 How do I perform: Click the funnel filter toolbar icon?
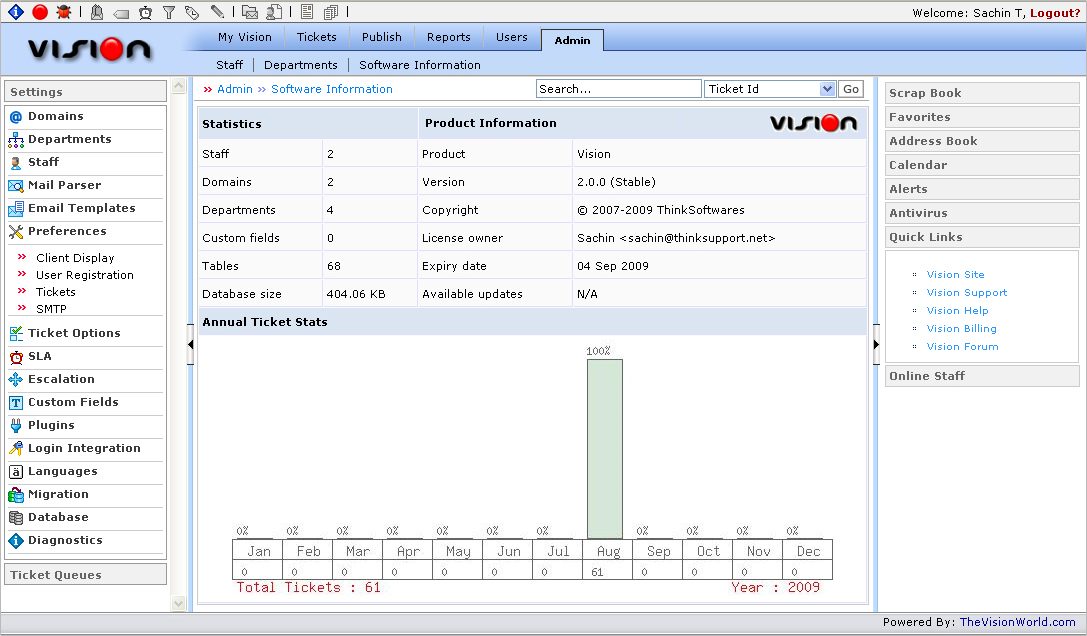click(169, 12)
